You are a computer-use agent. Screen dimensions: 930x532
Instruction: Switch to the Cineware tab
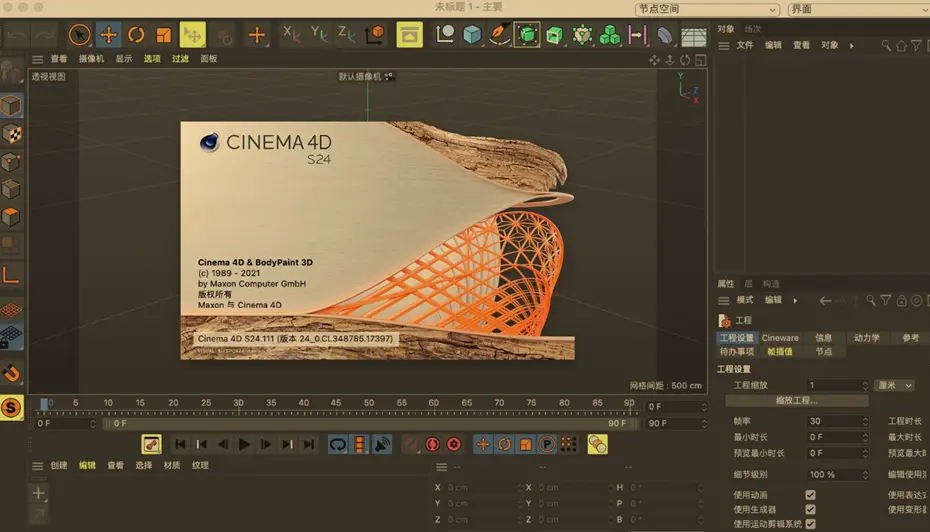click(780, 337)
